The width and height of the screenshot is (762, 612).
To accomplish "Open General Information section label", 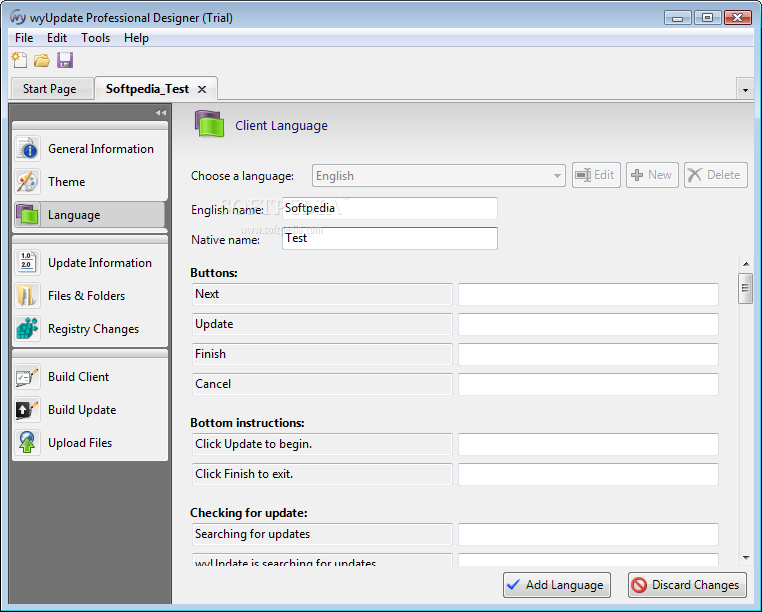I will click(x=101, y=149).
